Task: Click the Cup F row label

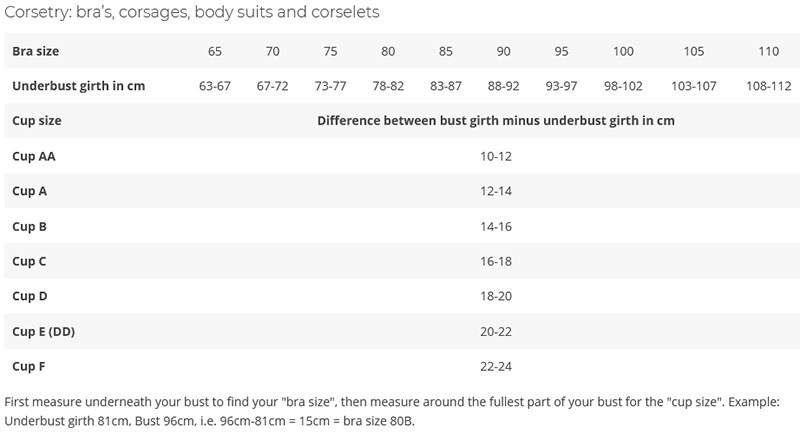Action: click(29, 366)
